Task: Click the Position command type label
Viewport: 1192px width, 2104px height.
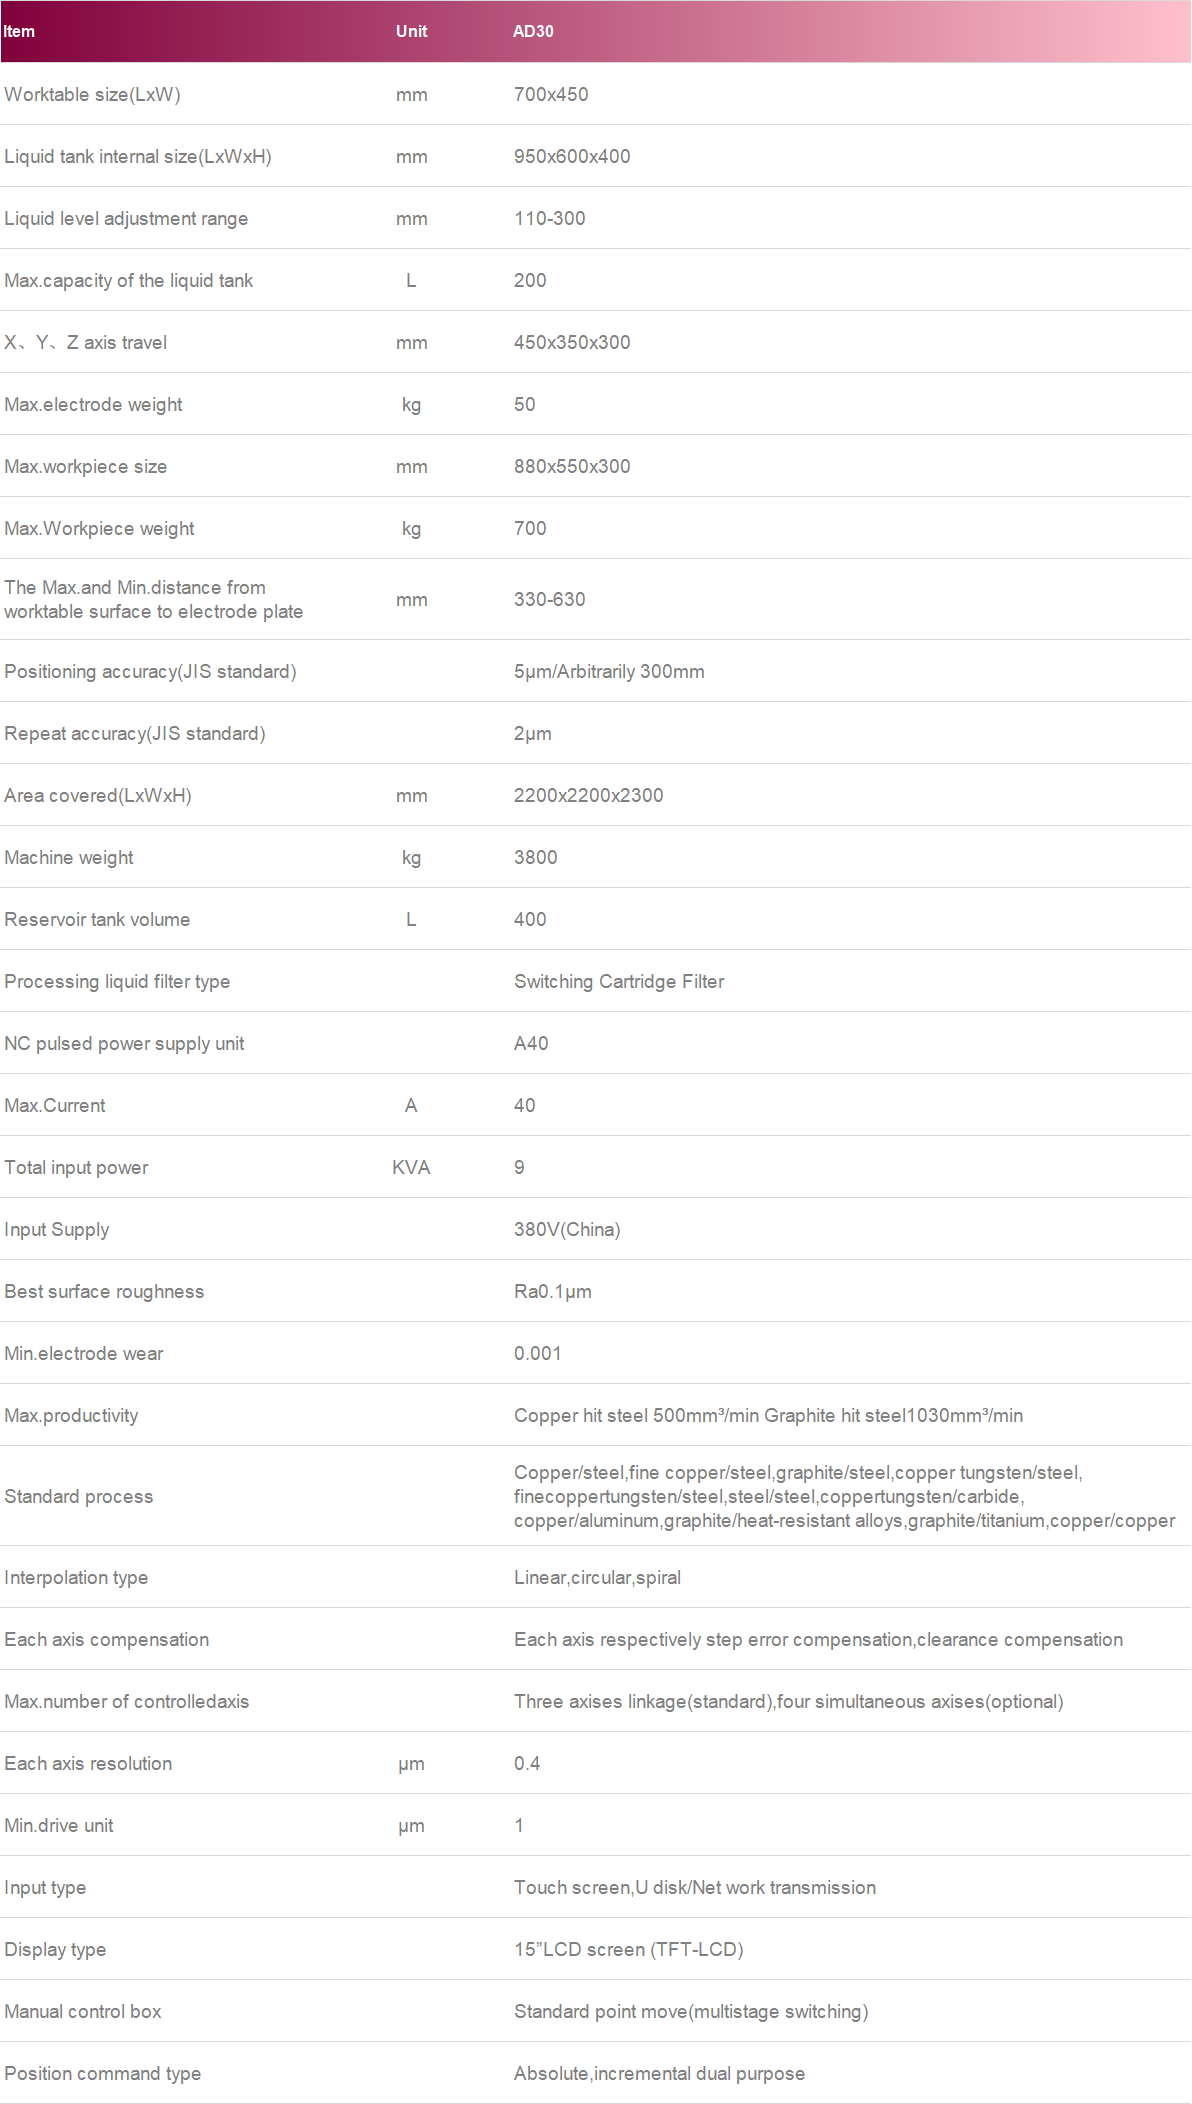Action: click(103, 2074)
